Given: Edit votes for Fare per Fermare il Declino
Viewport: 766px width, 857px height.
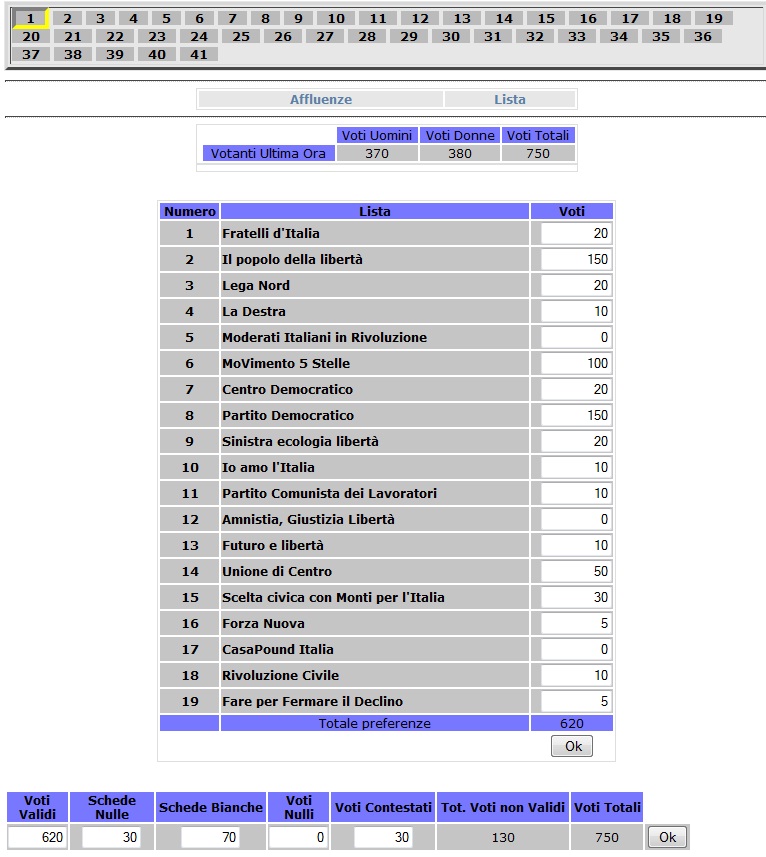Looking at the screenshot, I should tap(576, 701).
